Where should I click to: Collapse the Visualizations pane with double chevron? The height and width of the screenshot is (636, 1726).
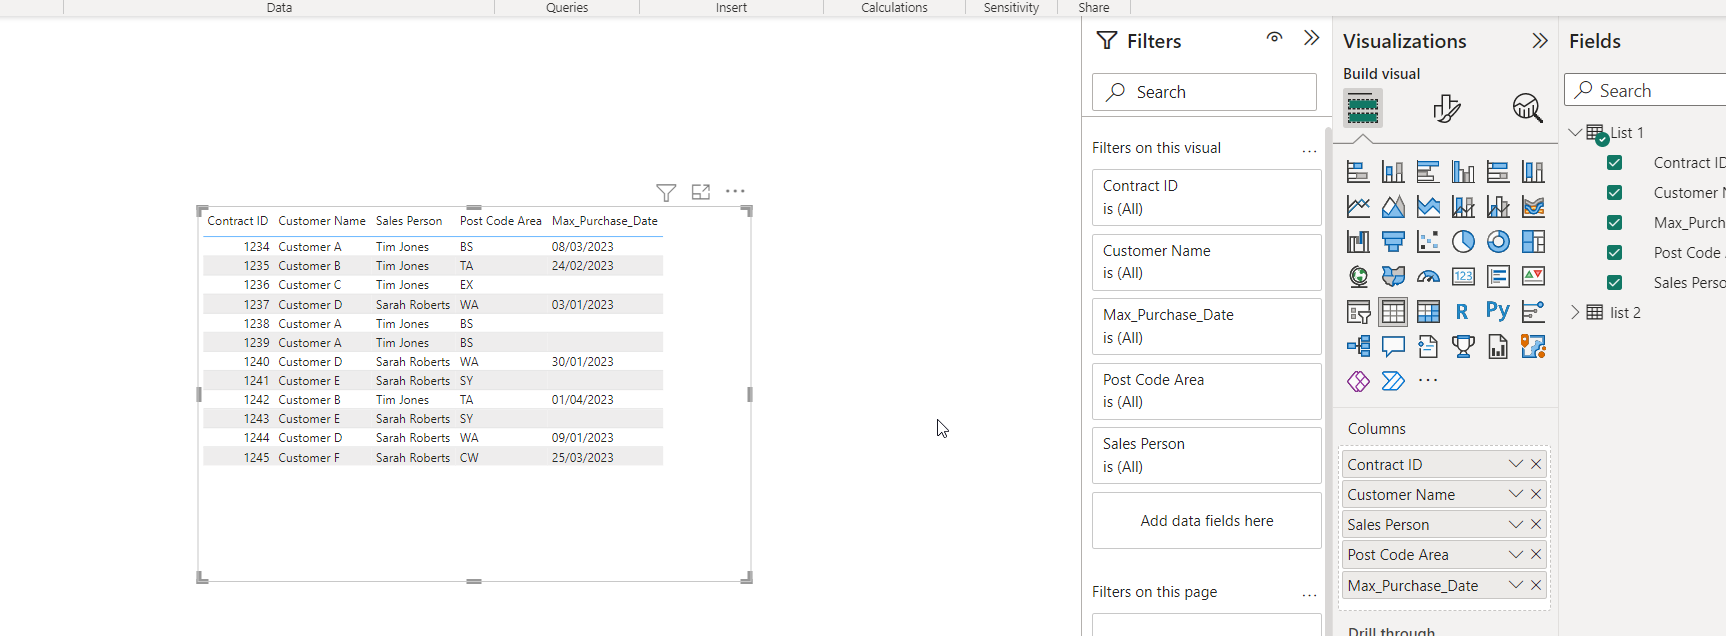[x=1540, y=41]
